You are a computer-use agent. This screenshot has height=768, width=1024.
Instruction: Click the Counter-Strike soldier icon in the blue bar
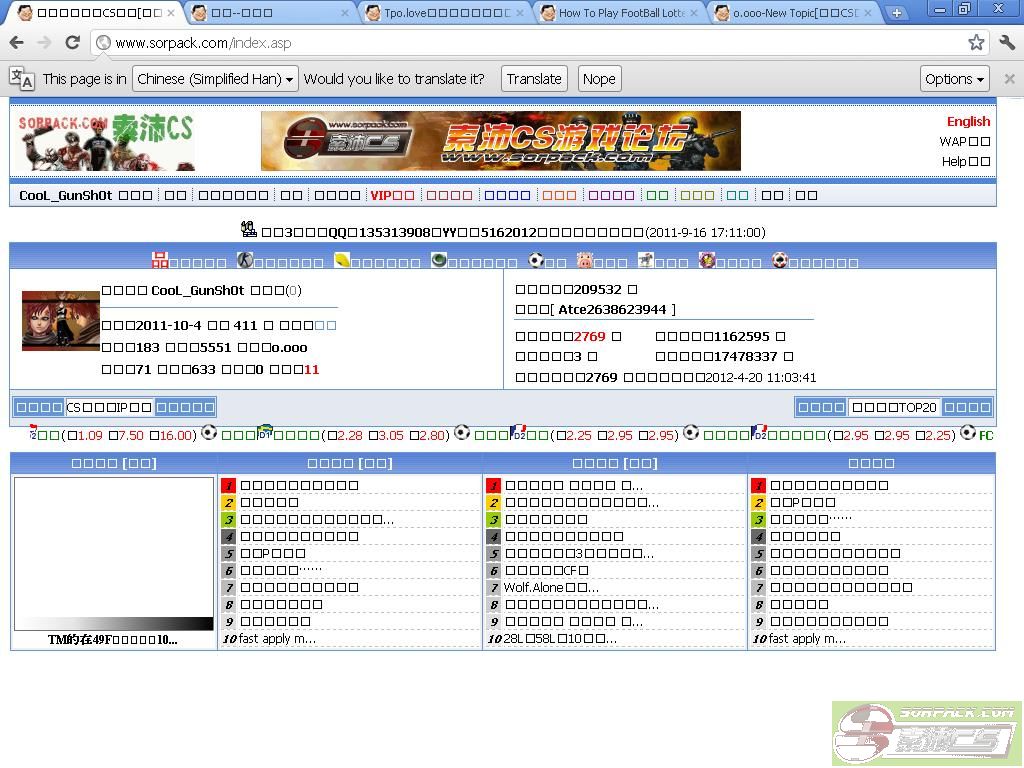[245, 261]
